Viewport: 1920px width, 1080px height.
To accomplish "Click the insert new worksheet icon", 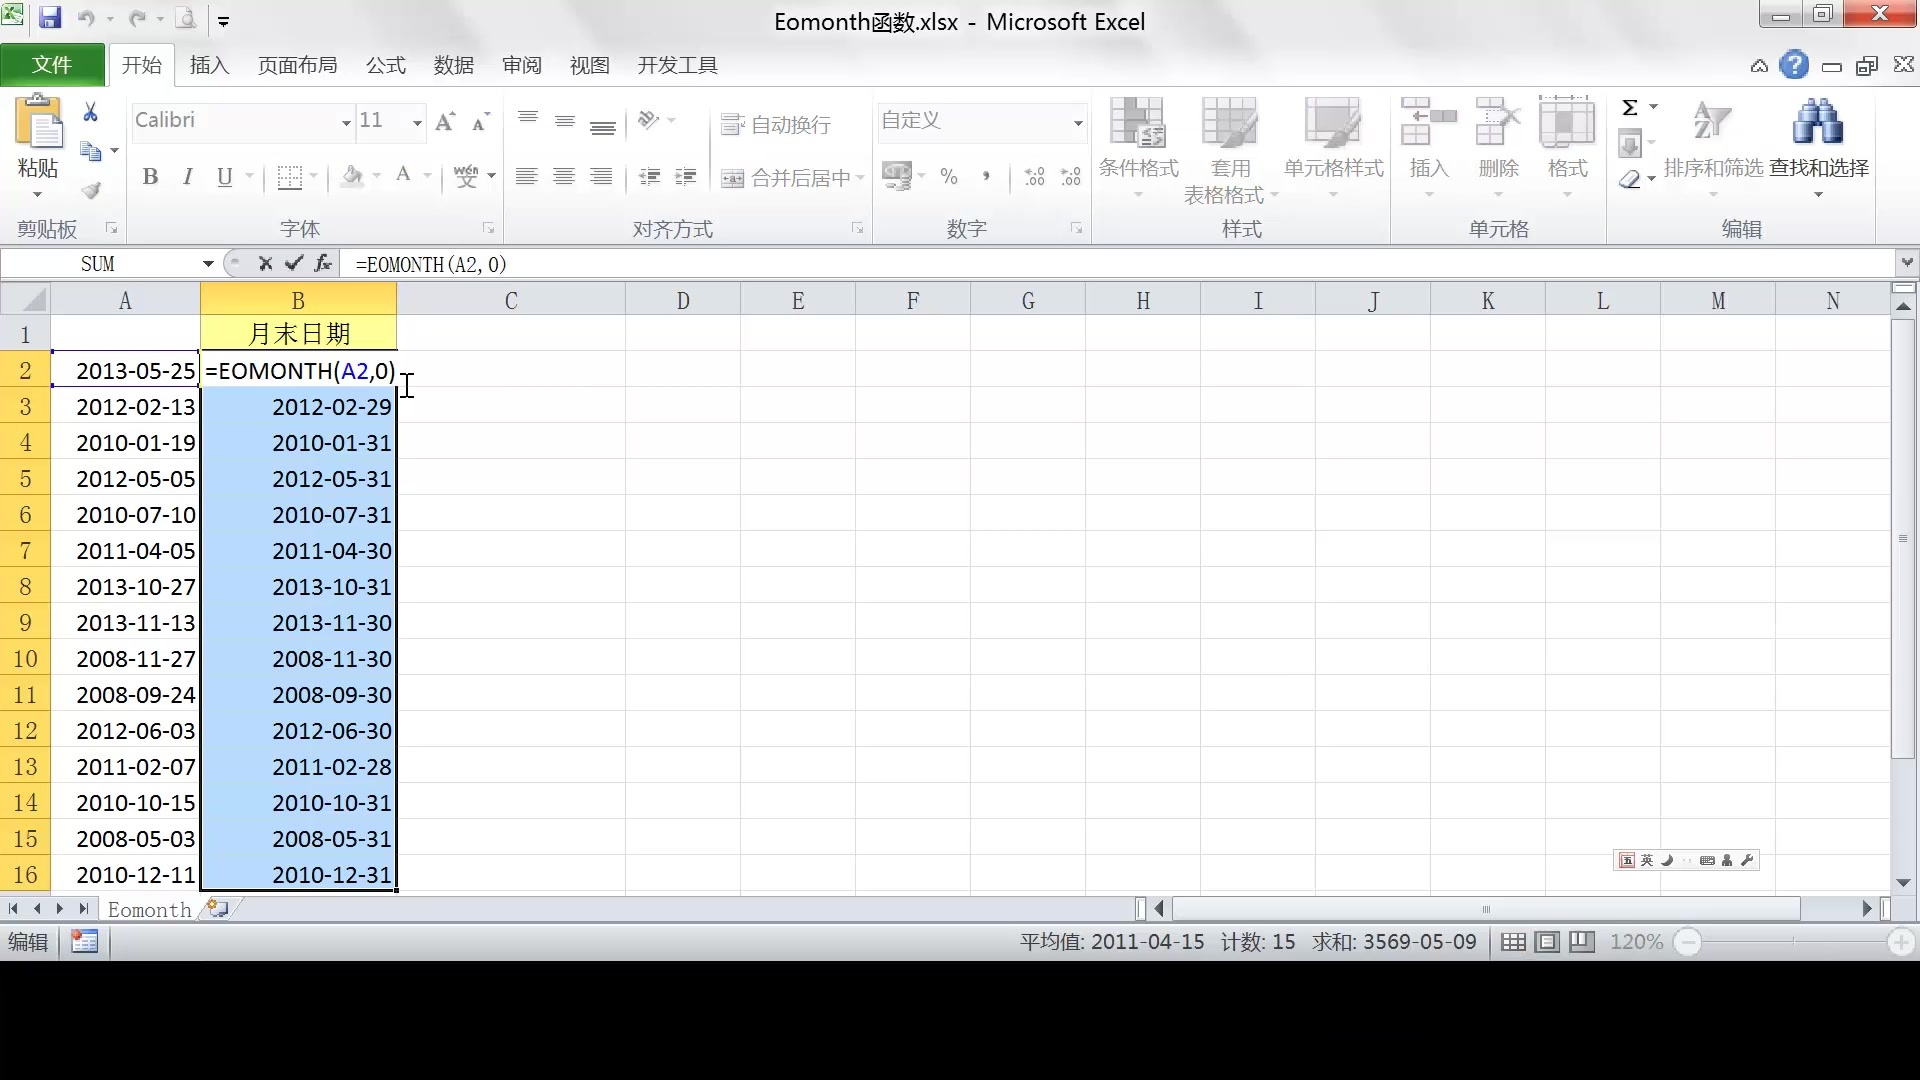I will (218, 909).
